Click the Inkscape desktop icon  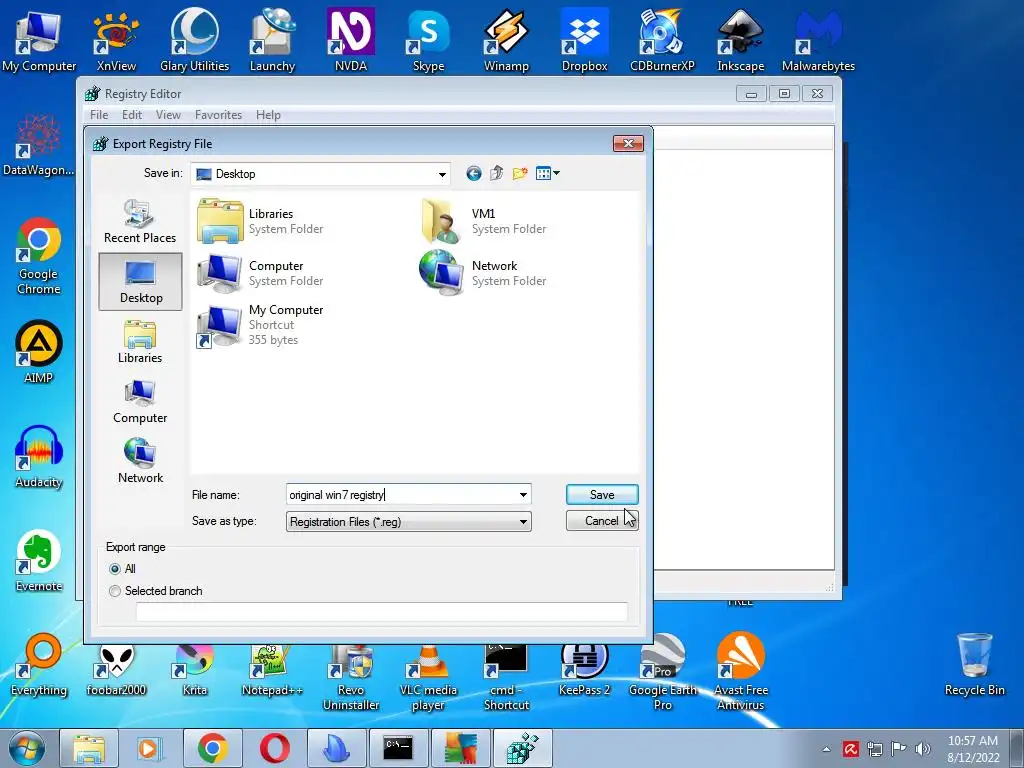[x=741, y=40]
